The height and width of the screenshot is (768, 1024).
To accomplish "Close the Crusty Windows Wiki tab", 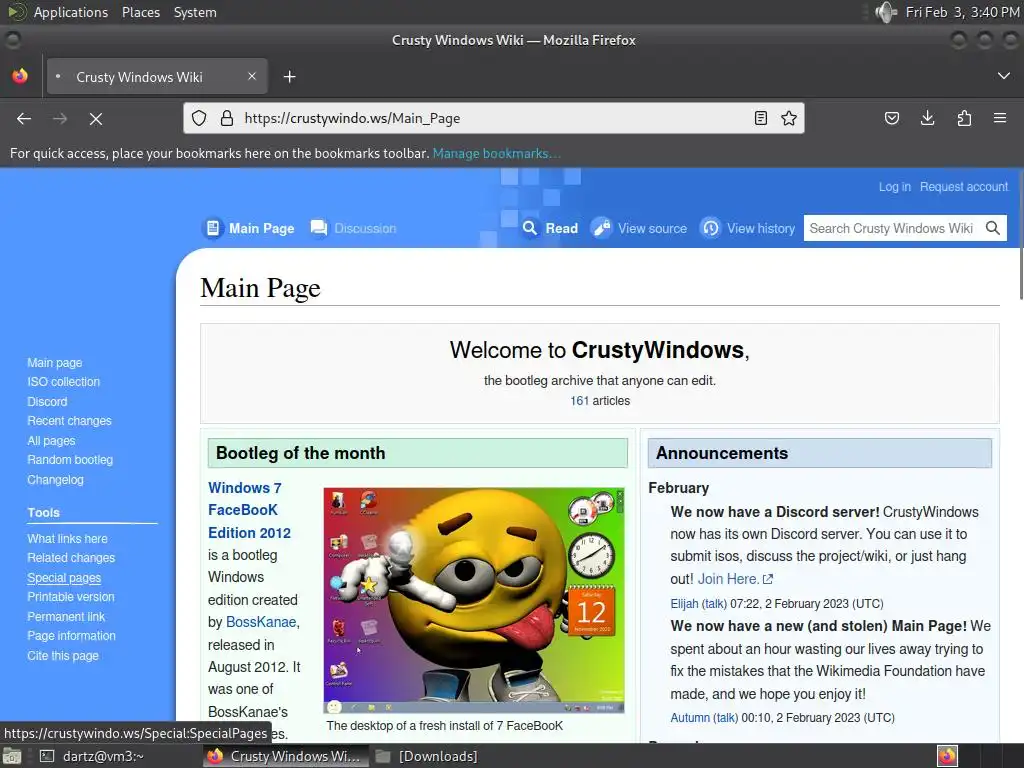I will (251, 76).
